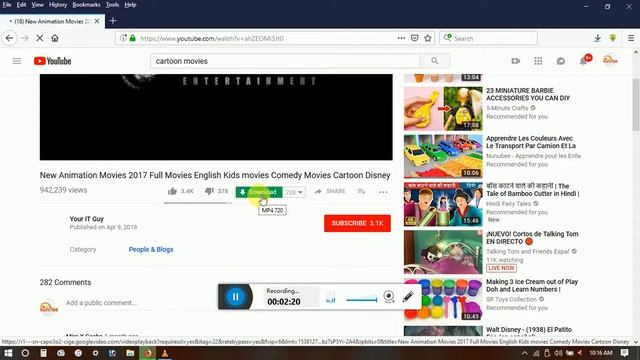Viewport: 640px width, 360px height.
Task: Open the YouTube apps grid icon
Action: pos(538,61)
